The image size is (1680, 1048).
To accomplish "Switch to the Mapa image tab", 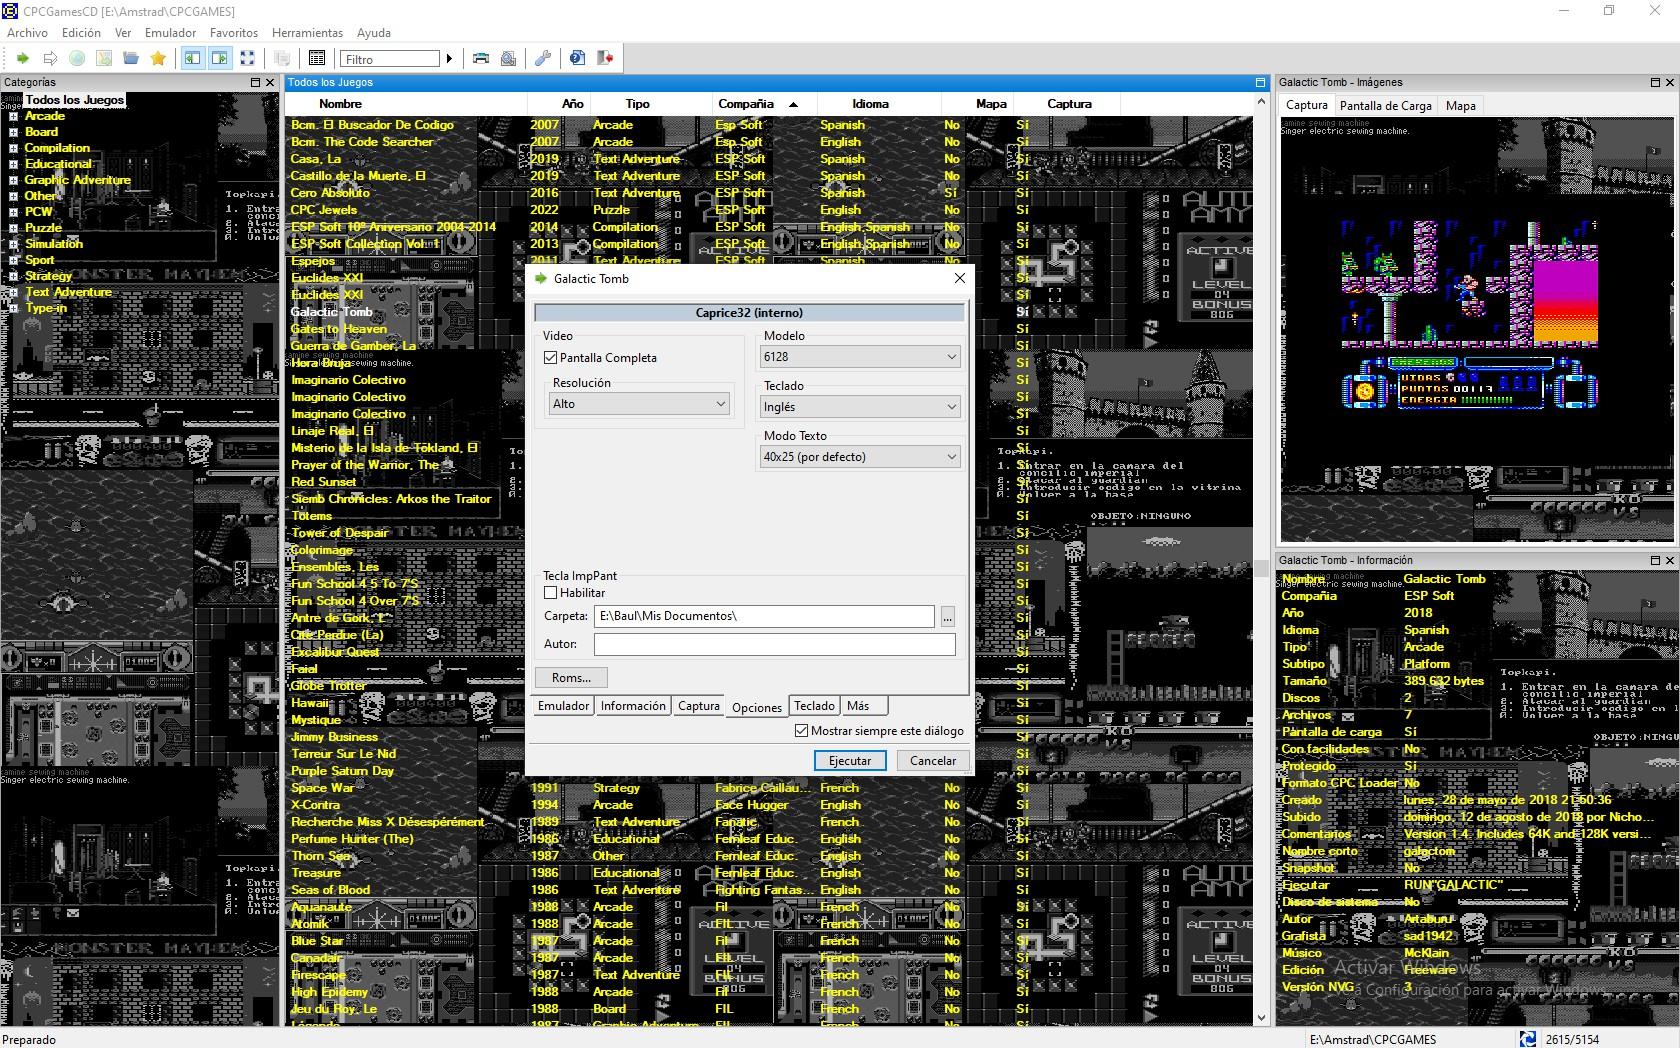I will pos(1460,105).
